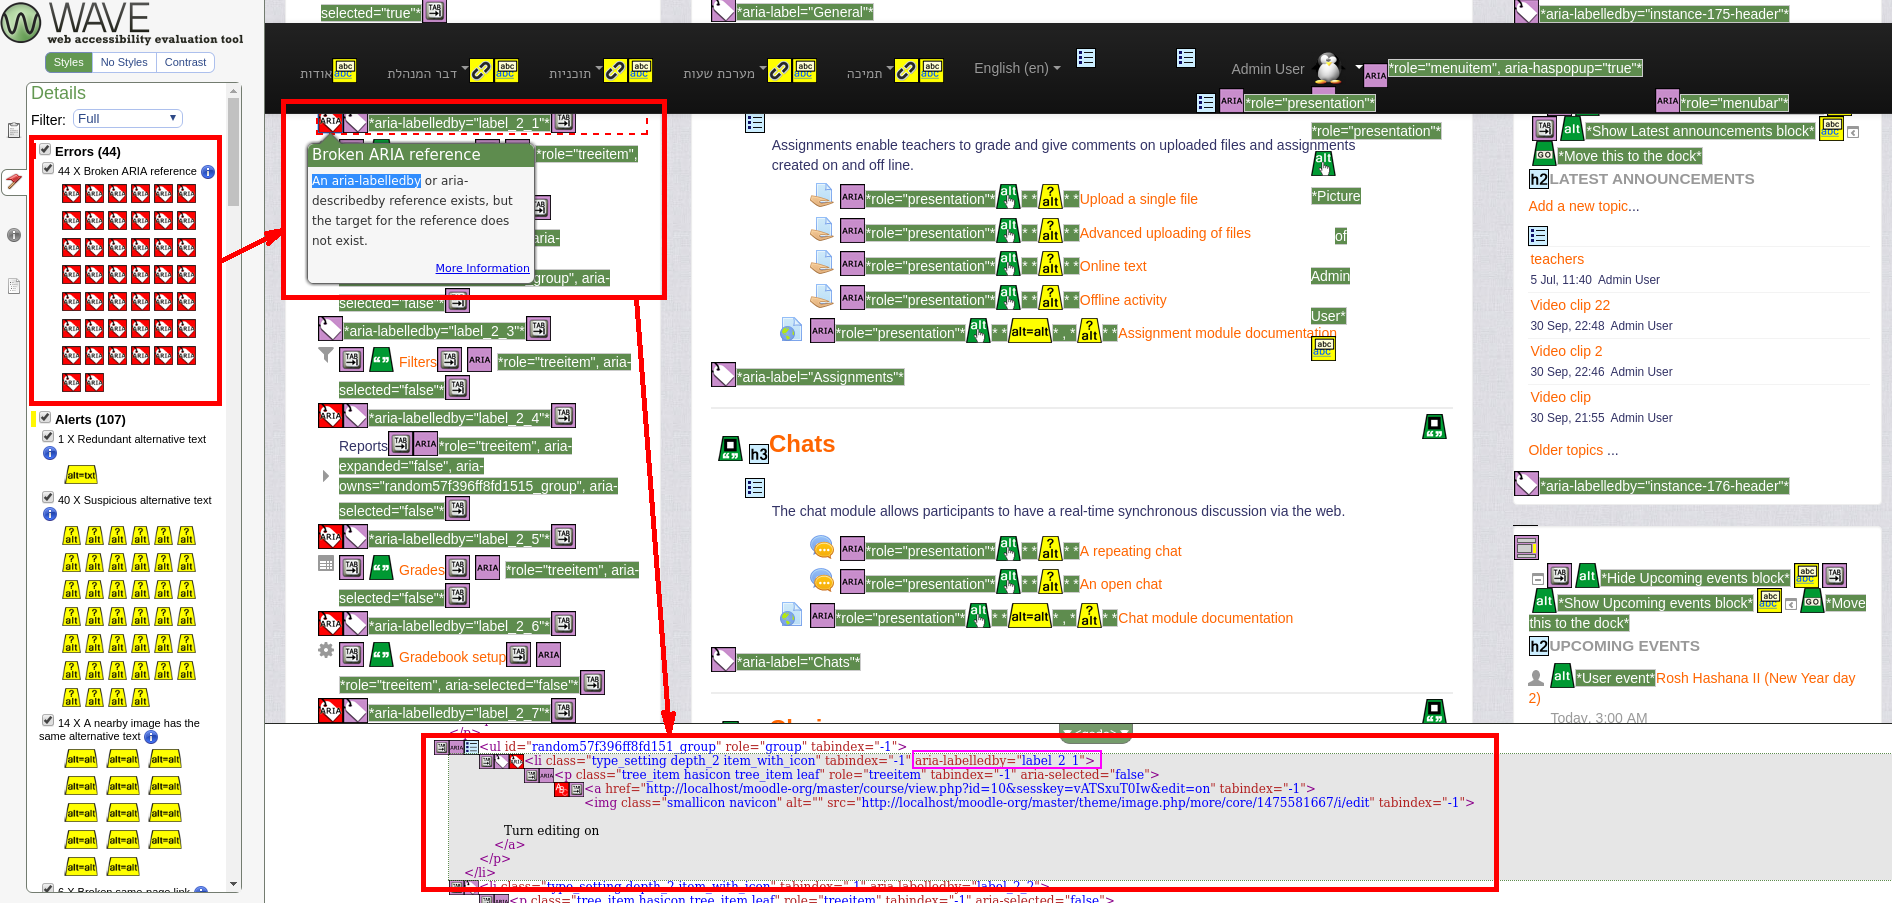Click the WAVE logo

coord(122,23)
